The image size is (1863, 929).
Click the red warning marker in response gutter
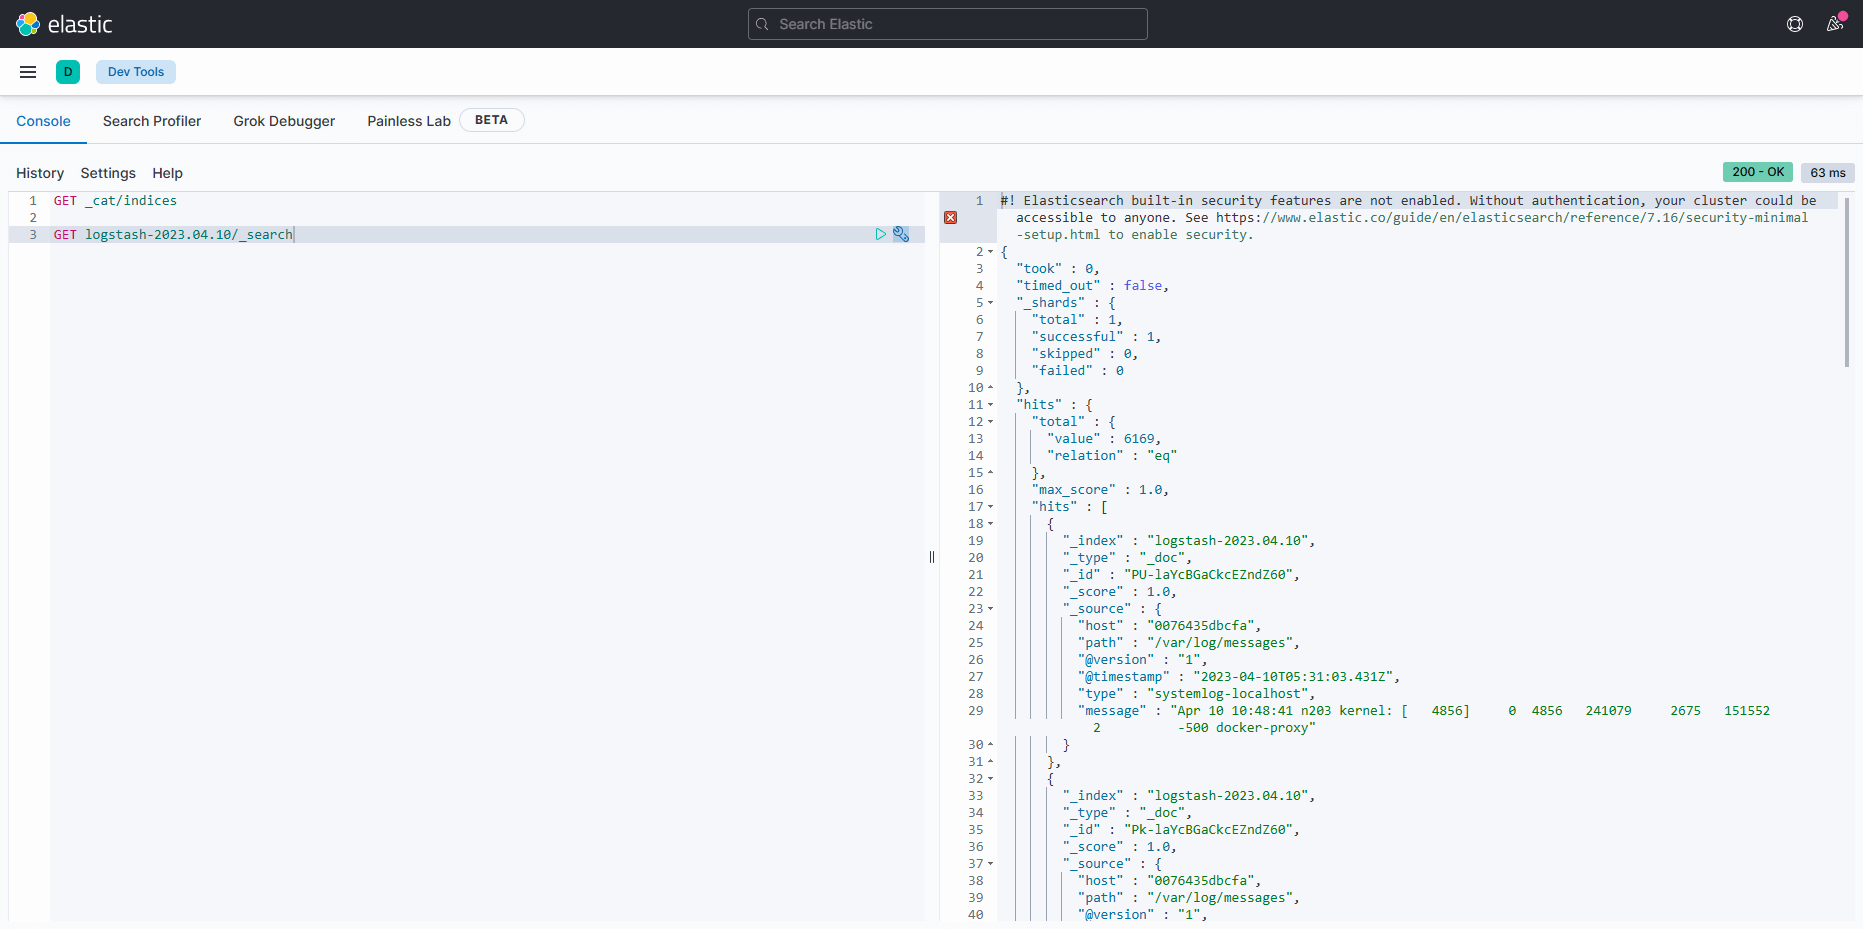(x=951, y=218)
